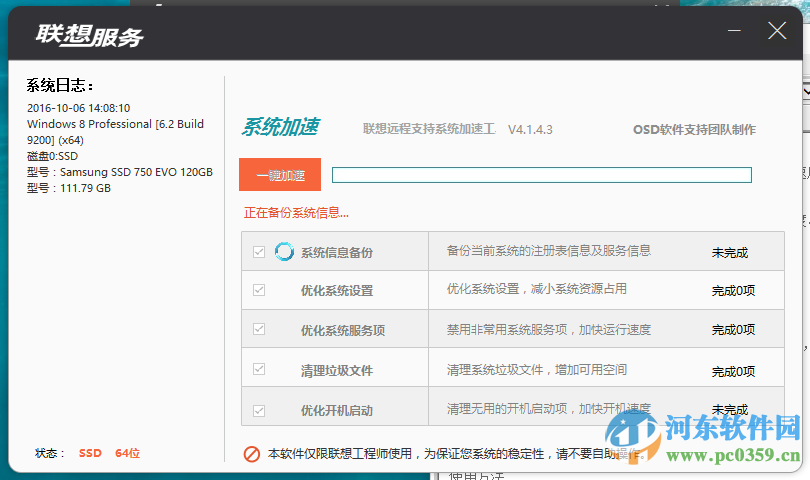Select the 优化系统服务项 row label
This screenshot has height=480, width=810.
[343, 330]
